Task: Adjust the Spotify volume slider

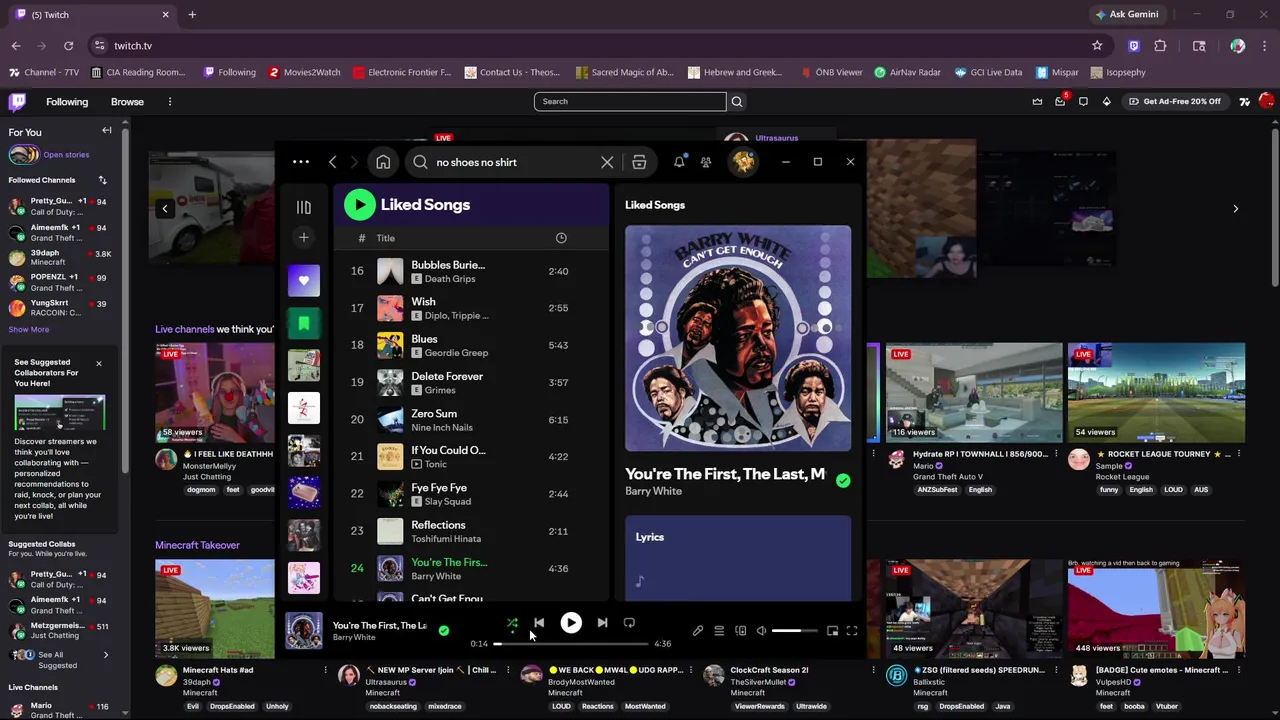Action: (x=794, y=631)
